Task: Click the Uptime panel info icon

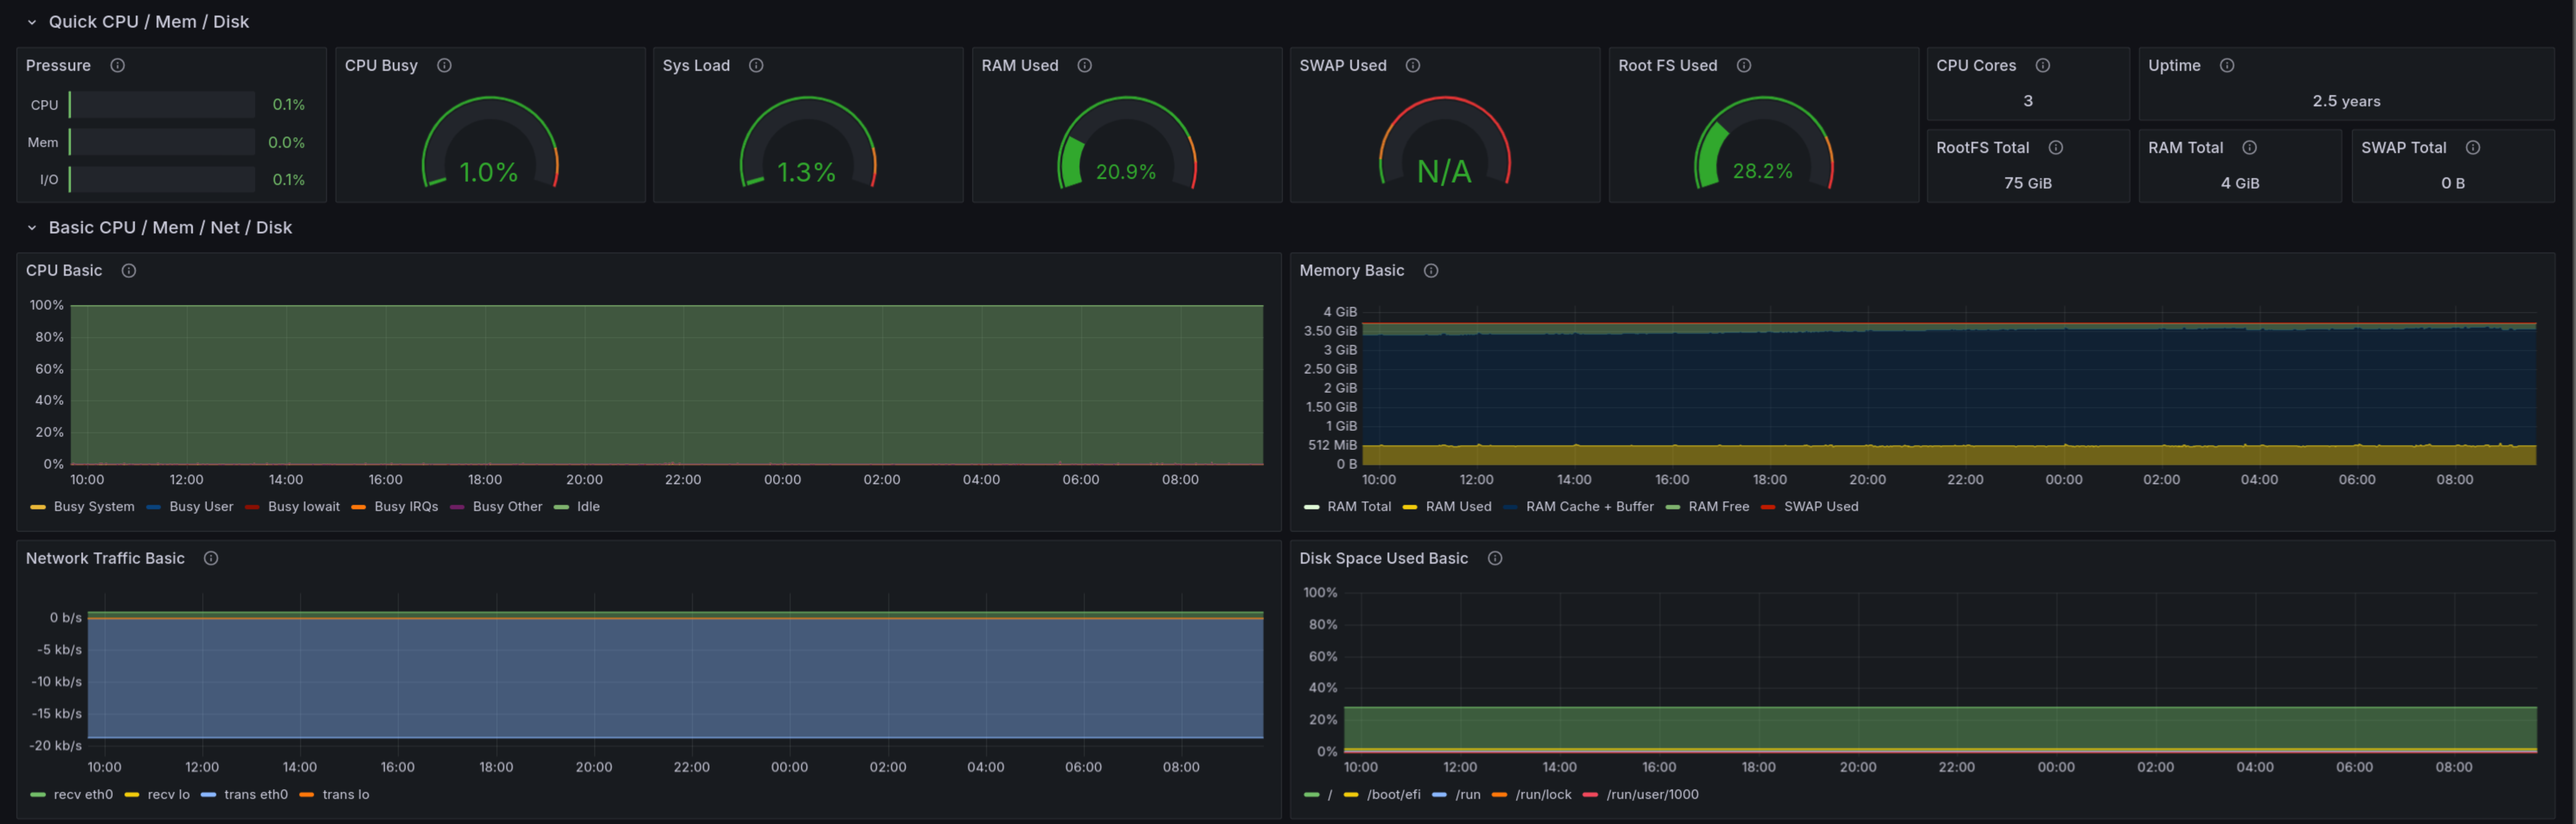Action: pyautogui.click(x=2228, y=65)
